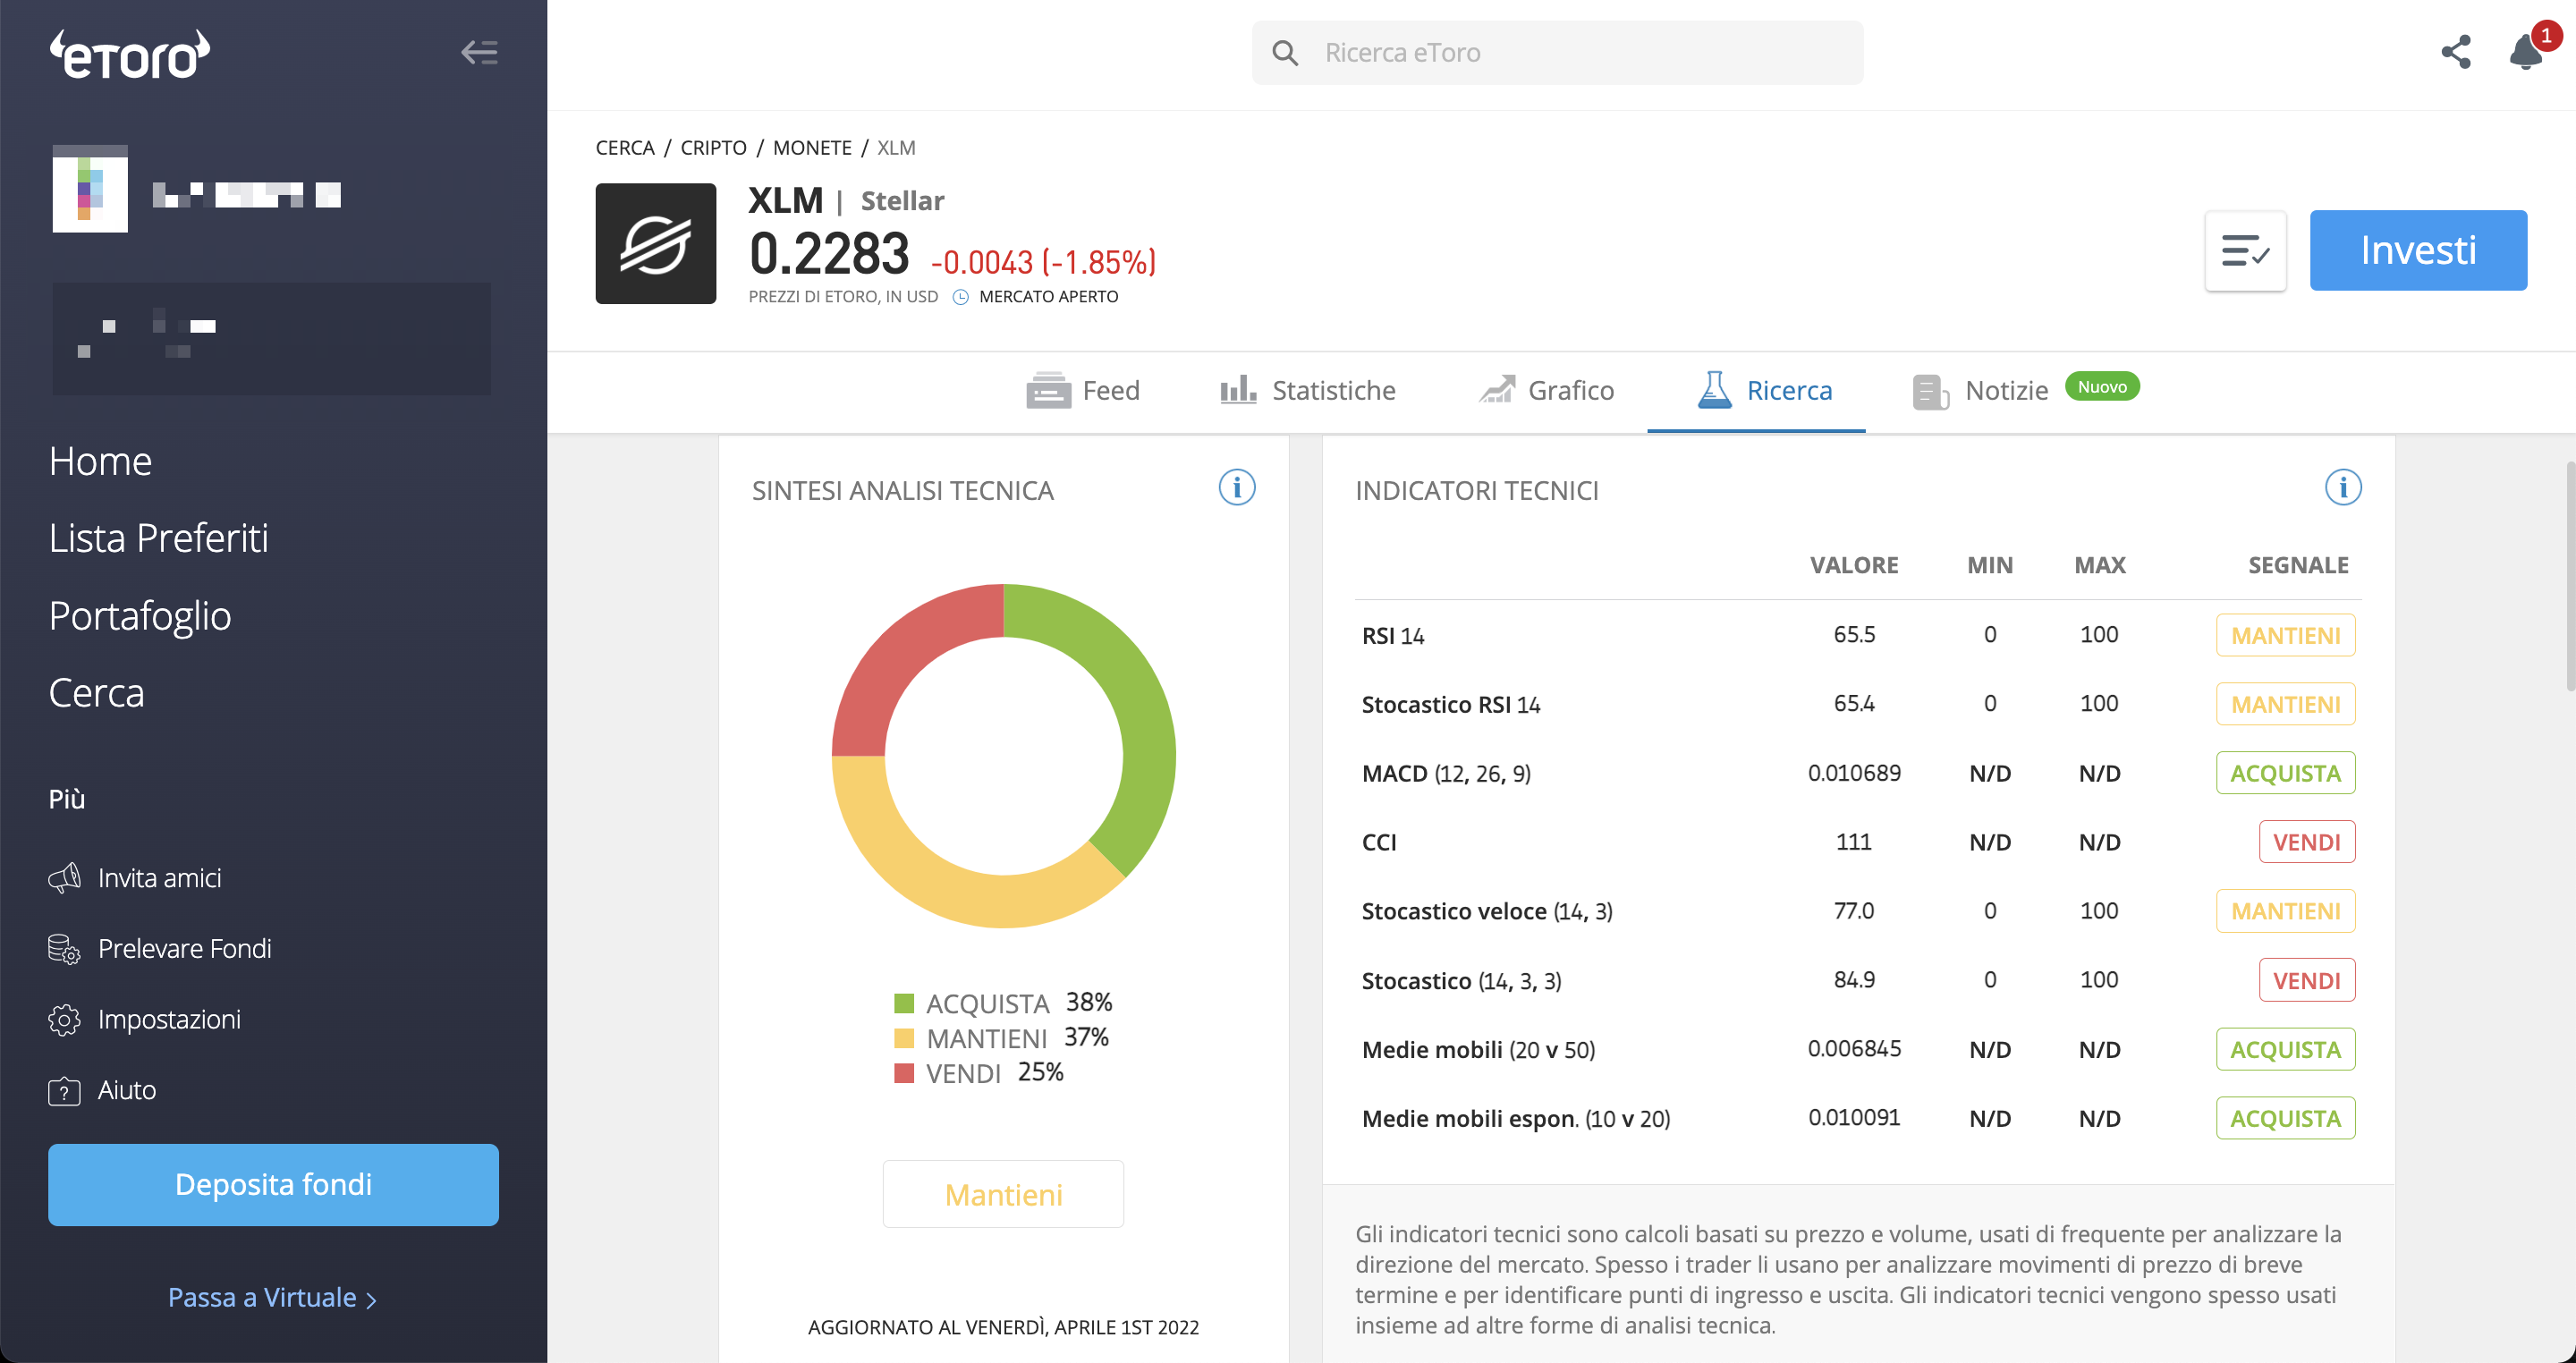Switch to the Grafico tab
This screenshot has height=1363, width=2576.
point(1546,390)
